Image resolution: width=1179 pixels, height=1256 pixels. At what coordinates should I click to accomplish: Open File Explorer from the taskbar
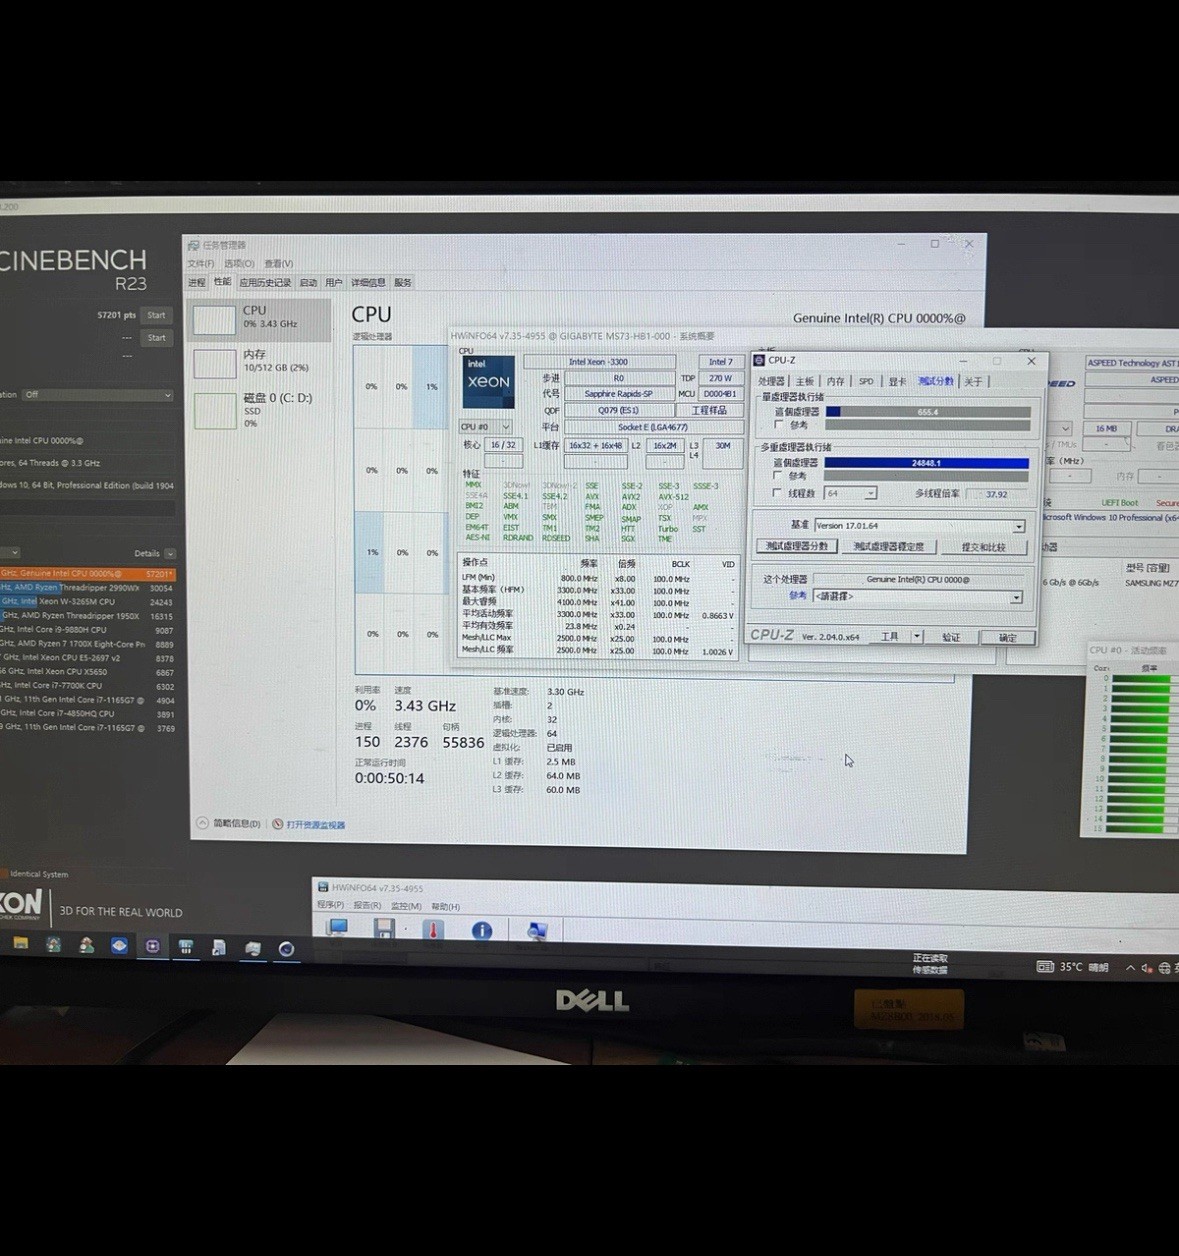click(20, 944)
